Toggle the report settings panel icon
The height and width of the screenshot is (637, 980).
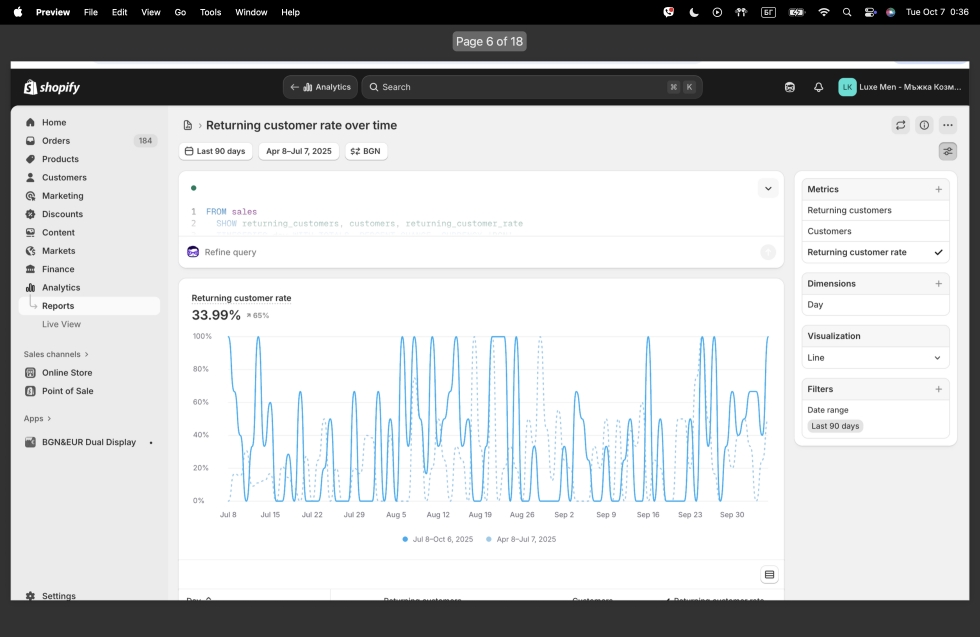pyautogui.click(x=948, y=151)
